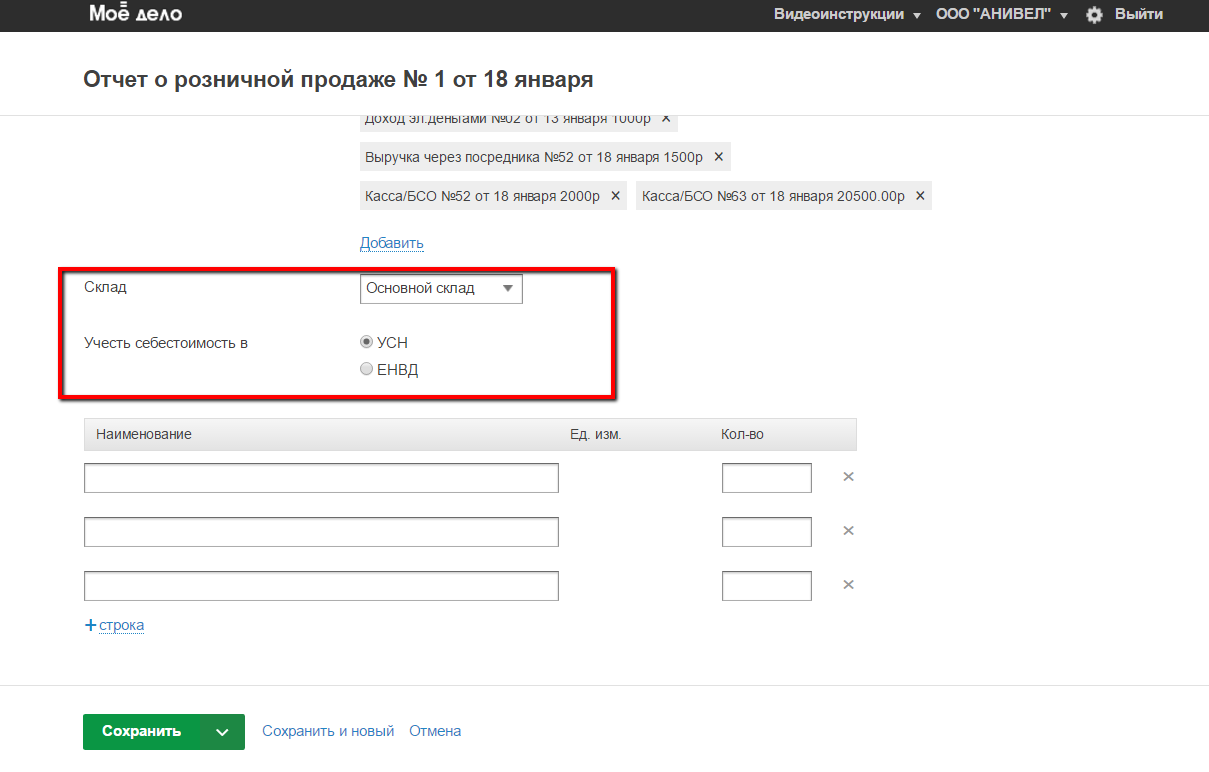The height and width of the screenshot is (772, 1209).
Task: Select the УСН radio button
Action: (366, 342)
